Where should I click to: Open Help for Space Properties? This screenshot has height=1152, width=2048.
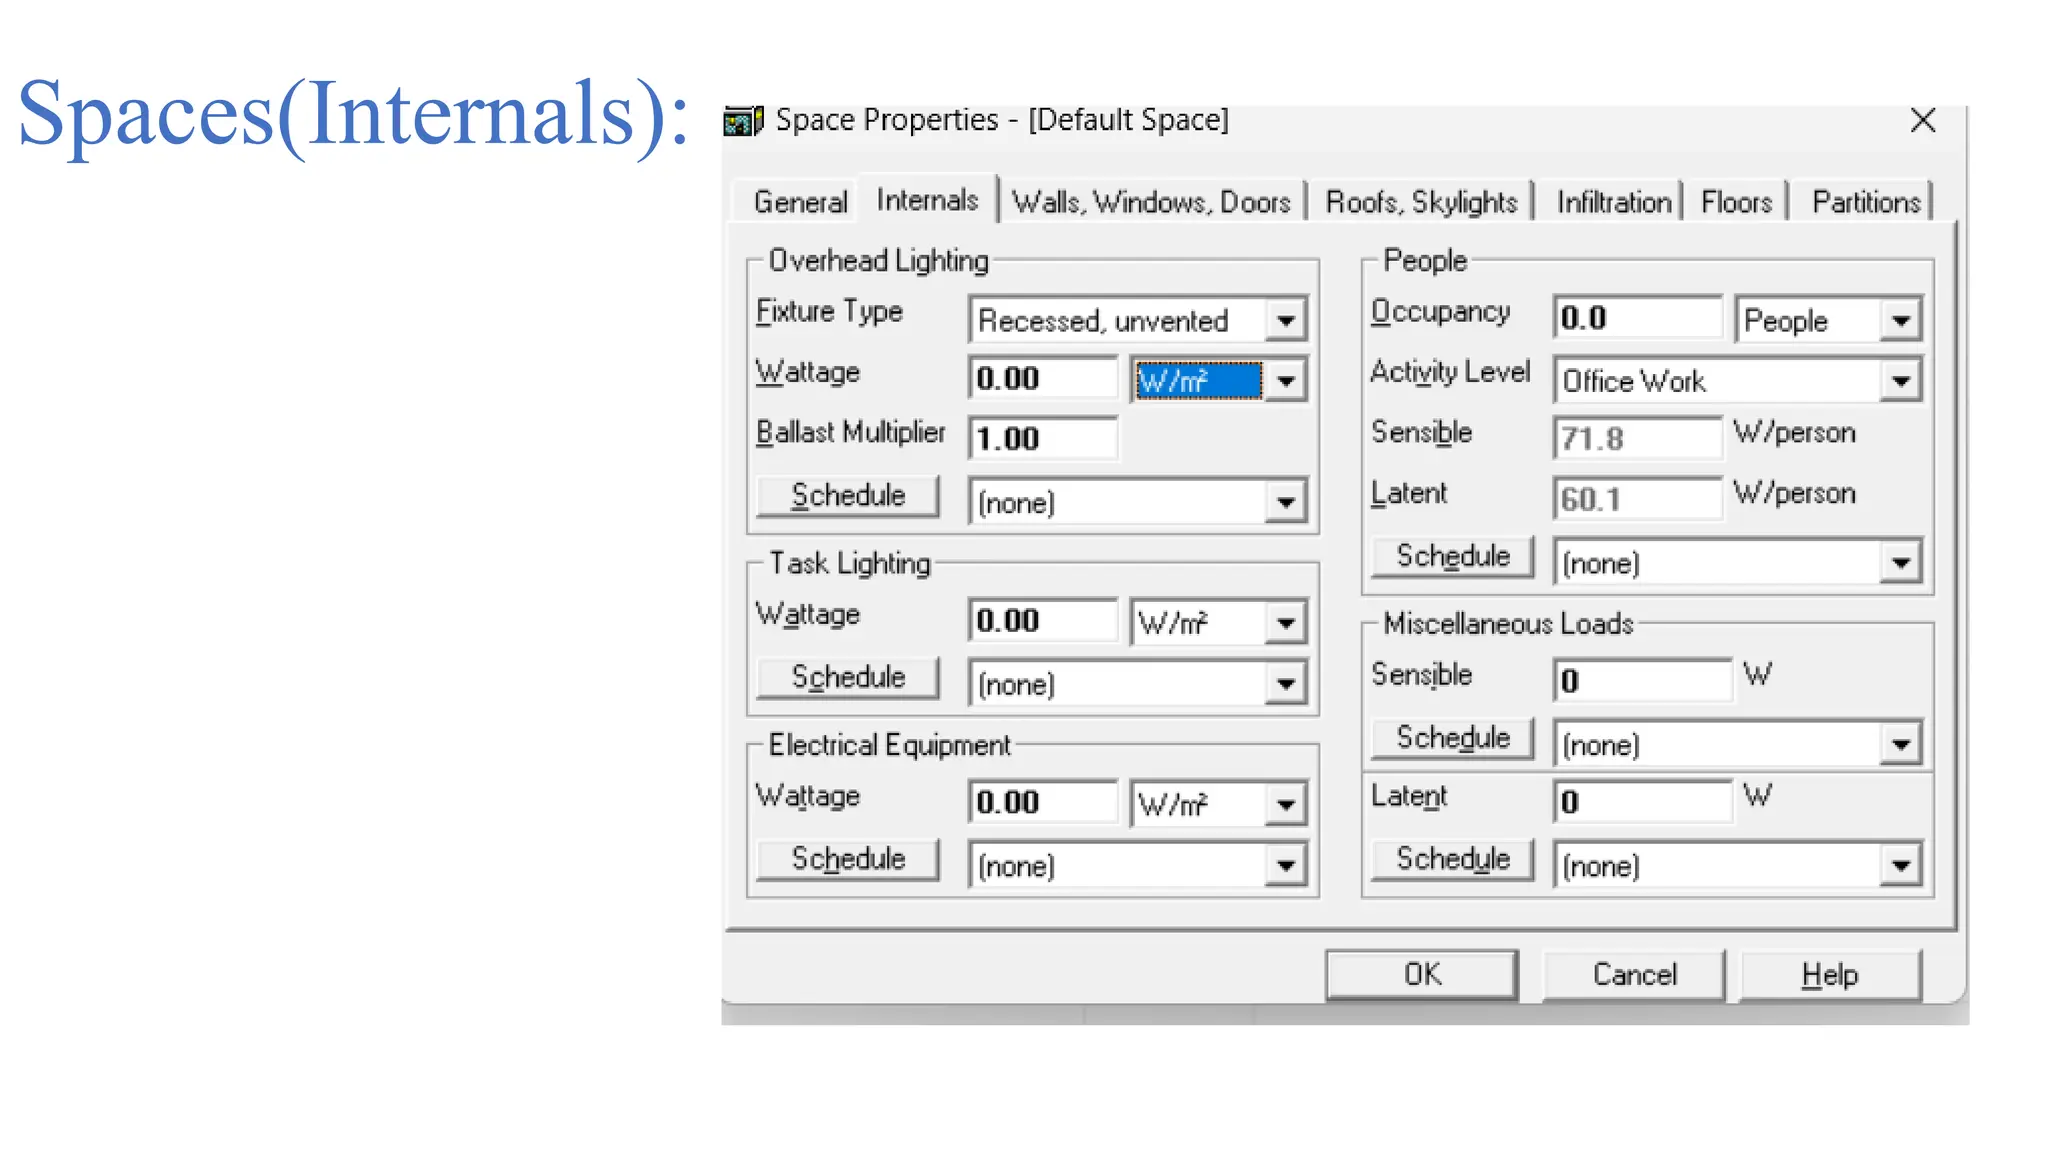pyautogui.click(x=1830, y=975)
